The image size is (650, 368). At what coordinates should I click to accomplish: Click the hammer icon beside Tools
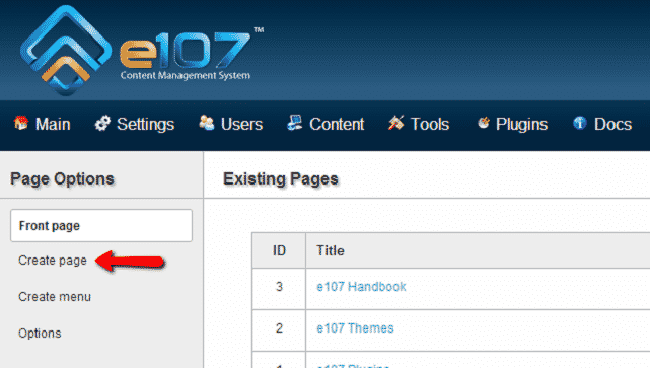[396, 123]
